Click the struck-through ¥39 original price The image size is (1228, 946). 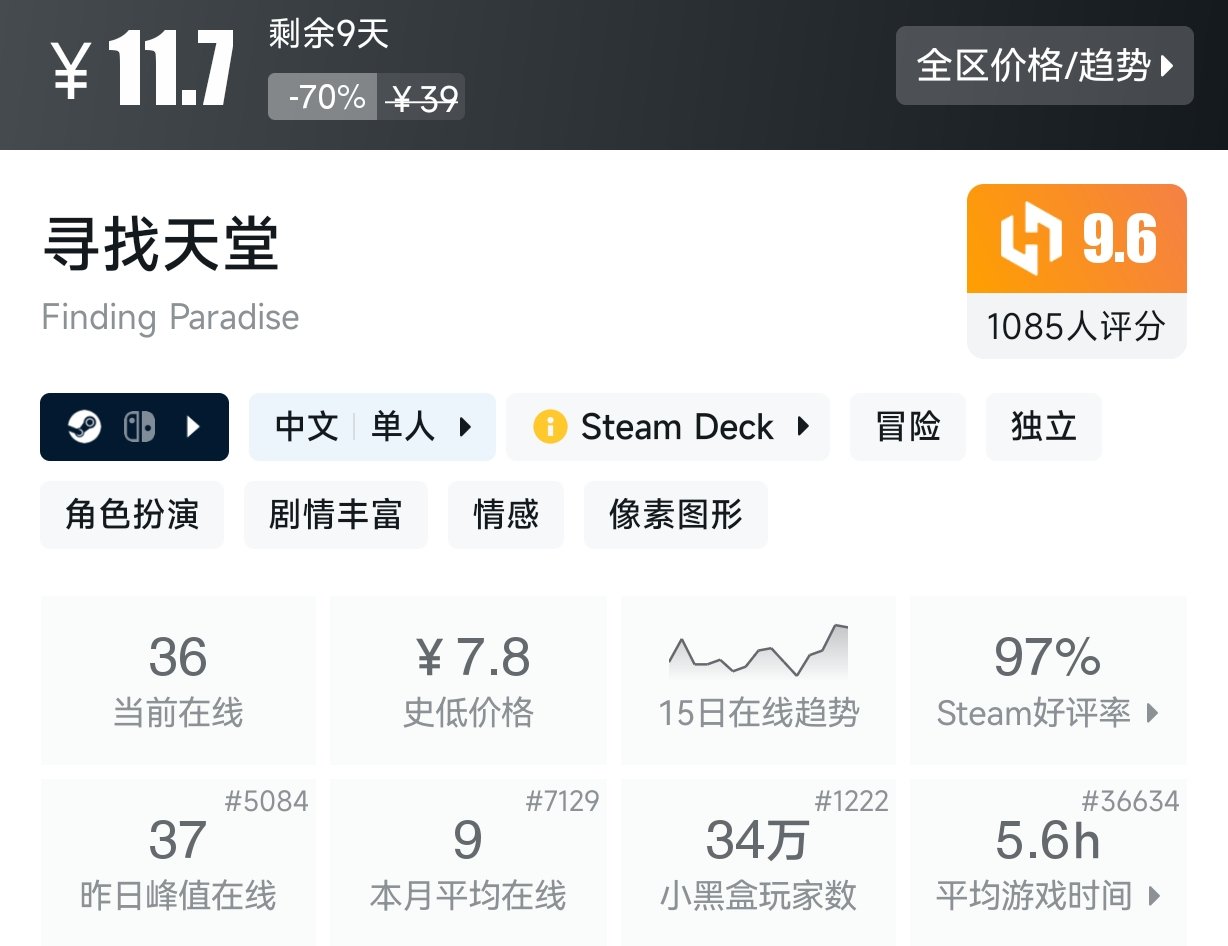[421, 97]
